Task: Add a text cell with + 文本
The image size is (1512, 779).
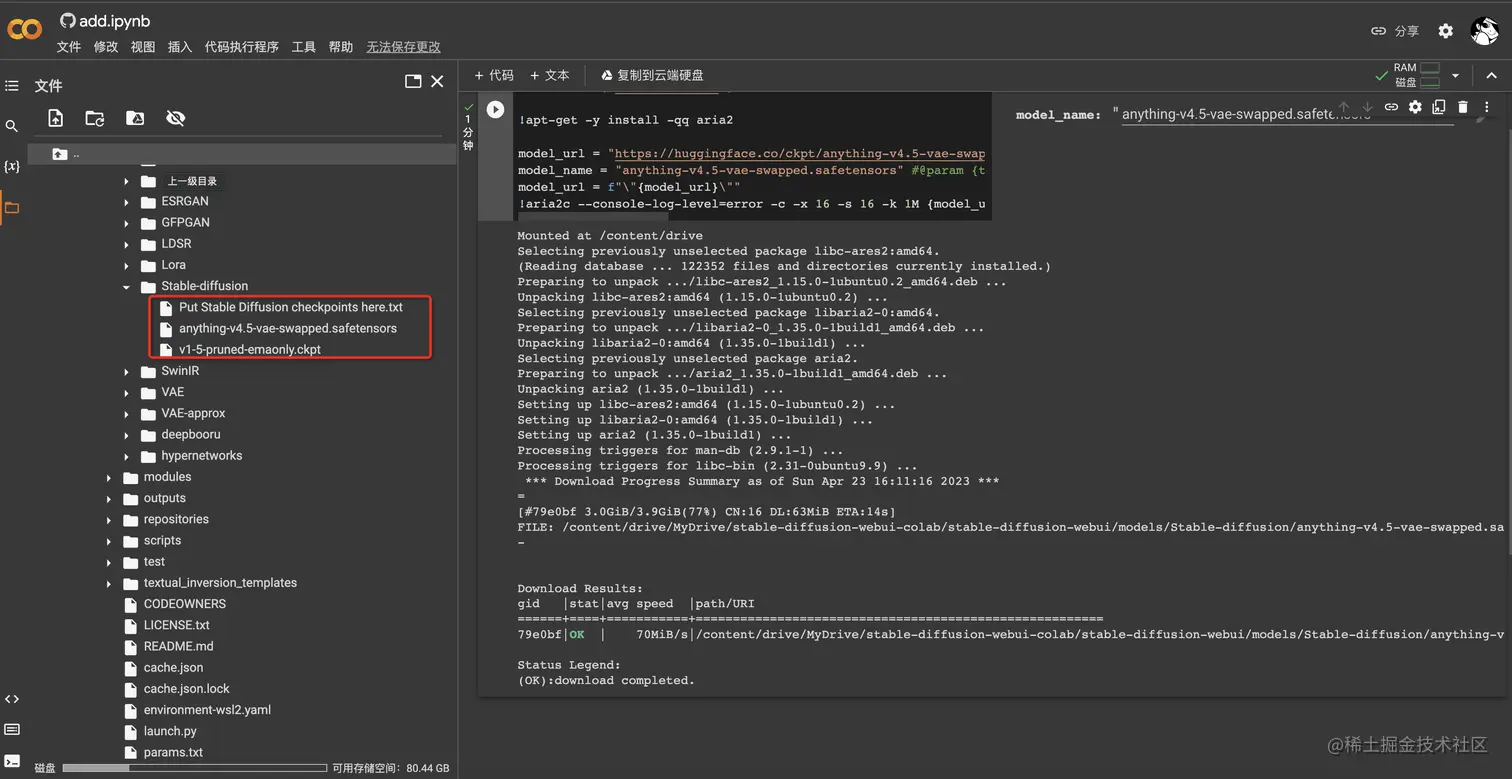Action: (x=550, y=75)
